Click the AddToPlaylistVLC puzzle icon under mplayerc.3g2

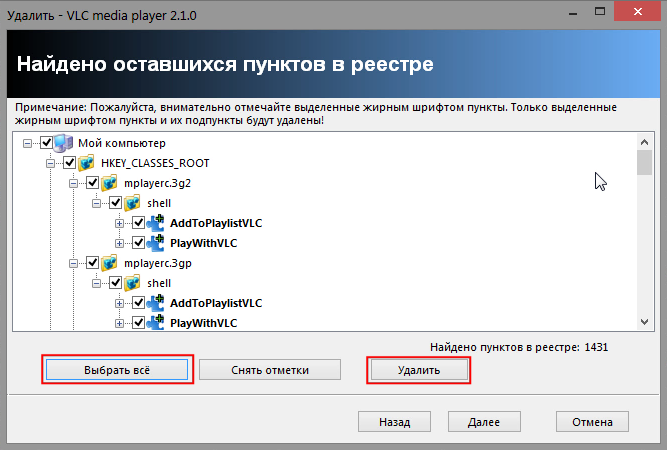click(x=157, y=223)
